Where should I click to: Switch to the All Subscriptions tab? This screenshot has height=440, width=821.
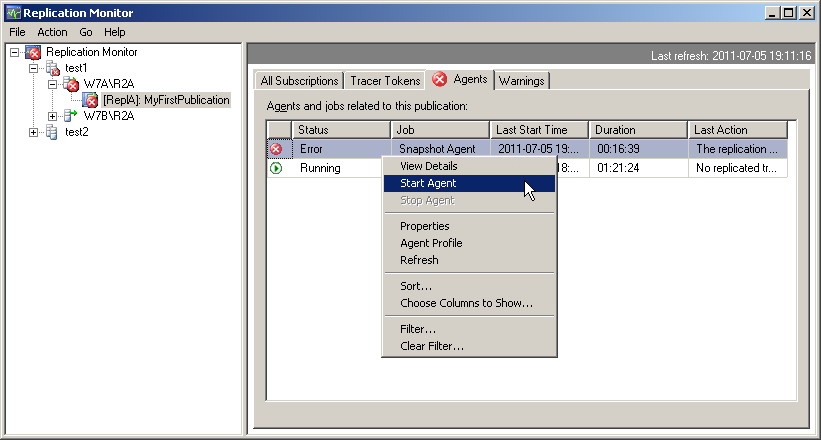coord(299,81)
